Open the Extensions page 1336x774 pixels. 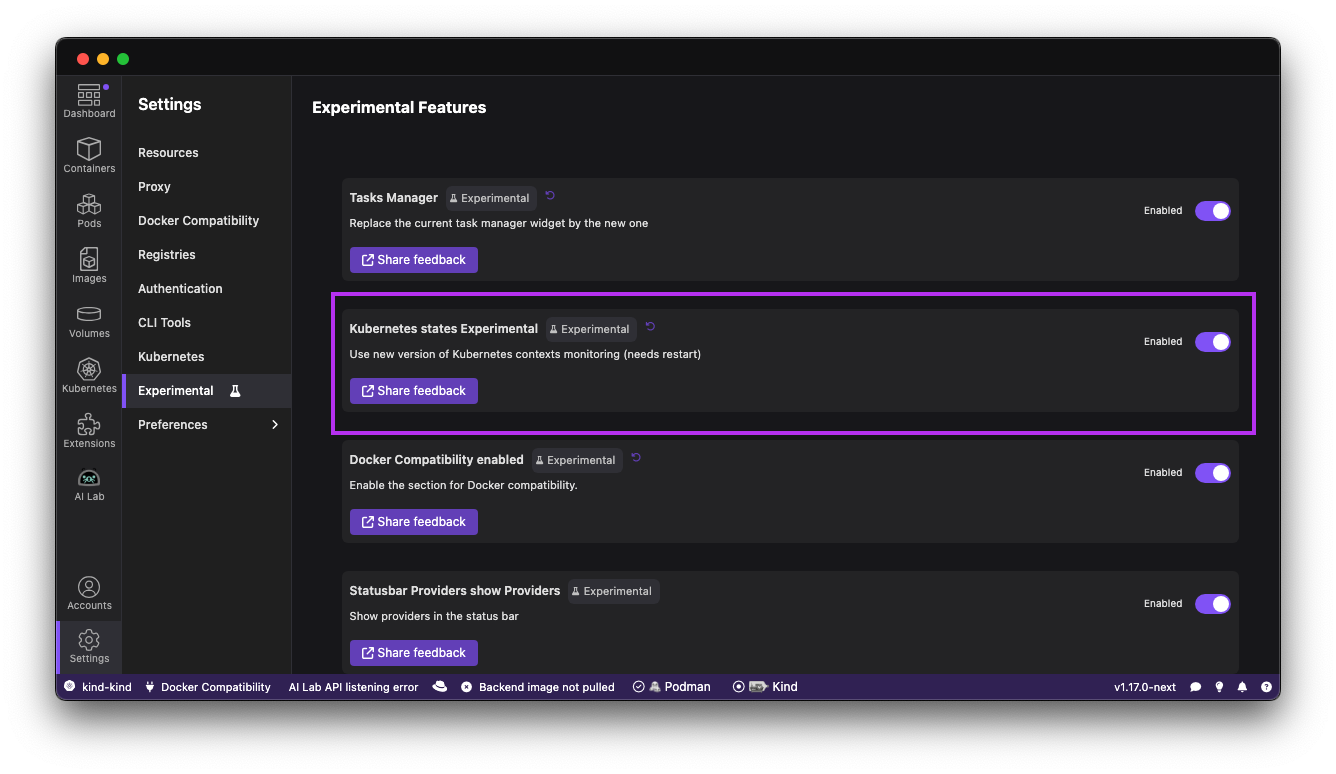coord(89,430)
